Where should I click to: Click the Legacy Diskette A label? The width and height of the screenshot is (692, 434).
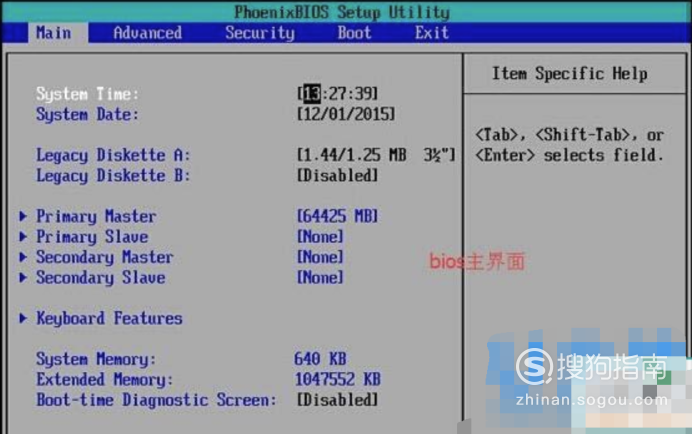(x=113, y=155)
